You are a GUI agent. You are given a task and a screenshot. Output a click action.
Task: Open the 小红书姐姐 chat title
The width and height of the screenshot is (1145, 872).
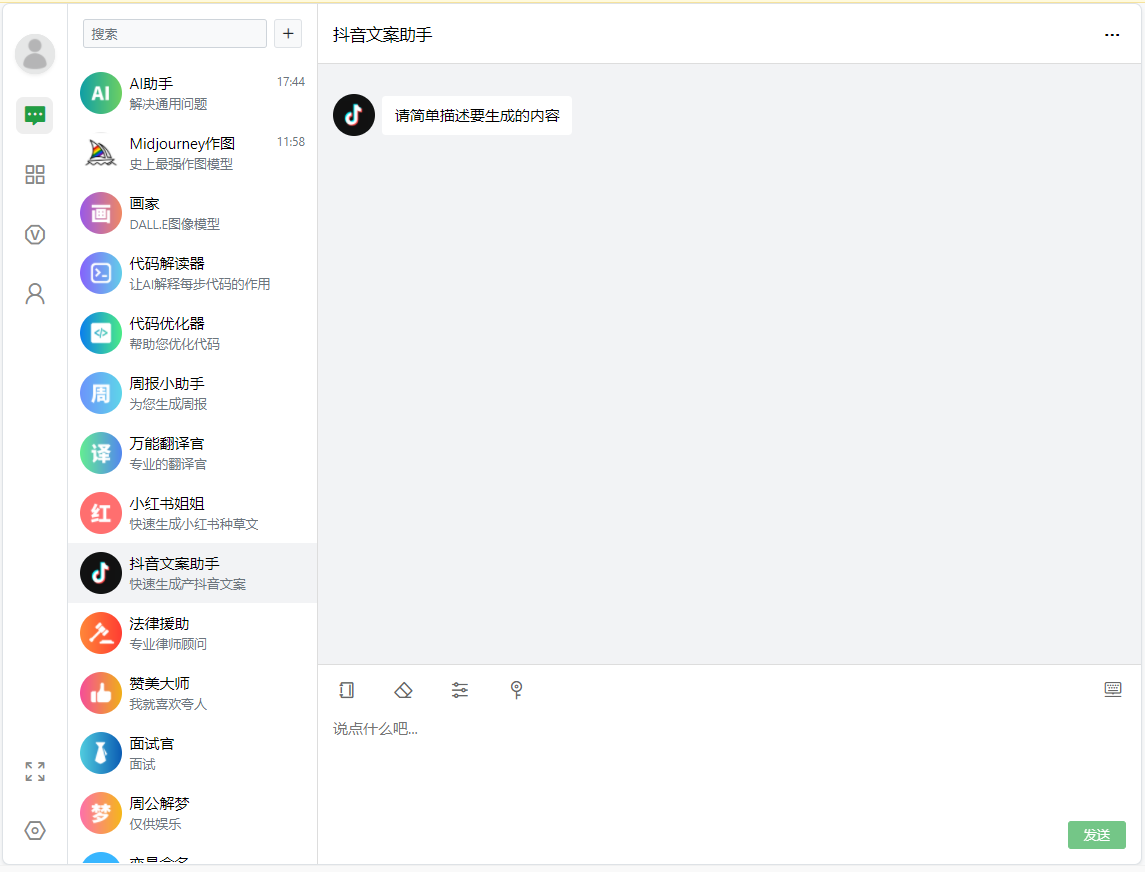[x=166, y=504]
